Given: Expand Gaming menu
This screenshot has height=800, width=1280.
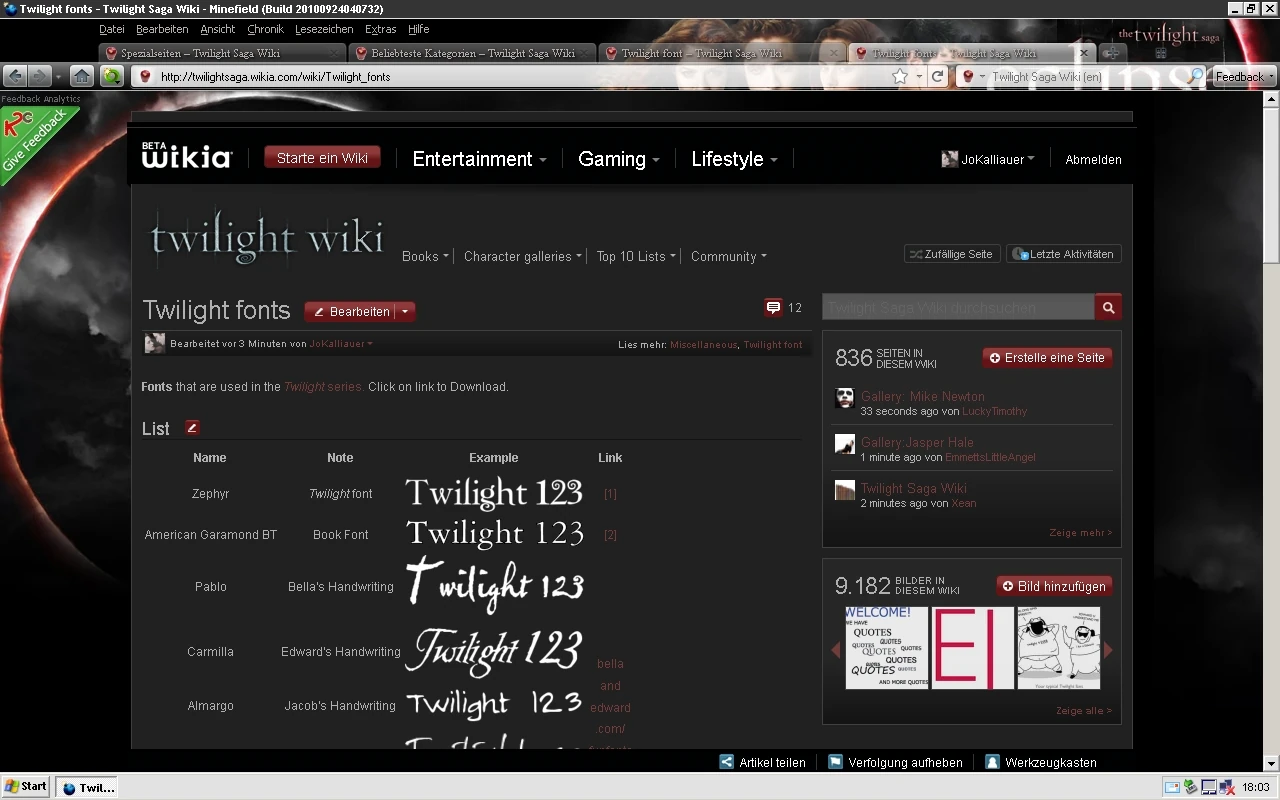Looking at the screenshot, I should (619, 159).
